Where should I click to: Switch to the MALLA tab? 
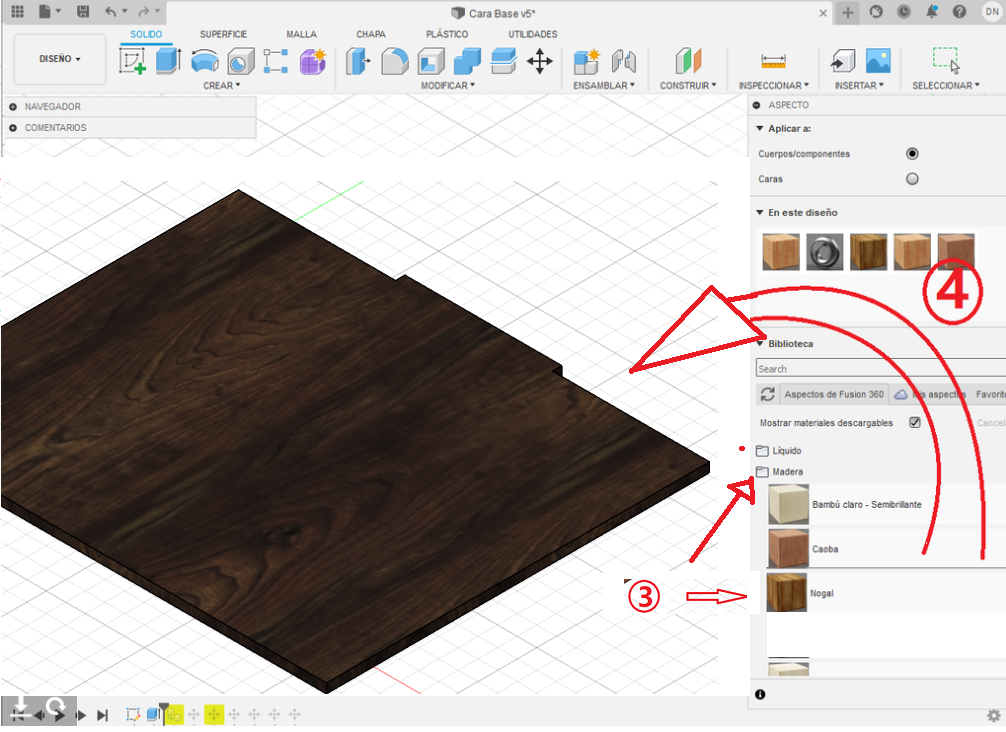pyautogui.click(x=302, y=34)
